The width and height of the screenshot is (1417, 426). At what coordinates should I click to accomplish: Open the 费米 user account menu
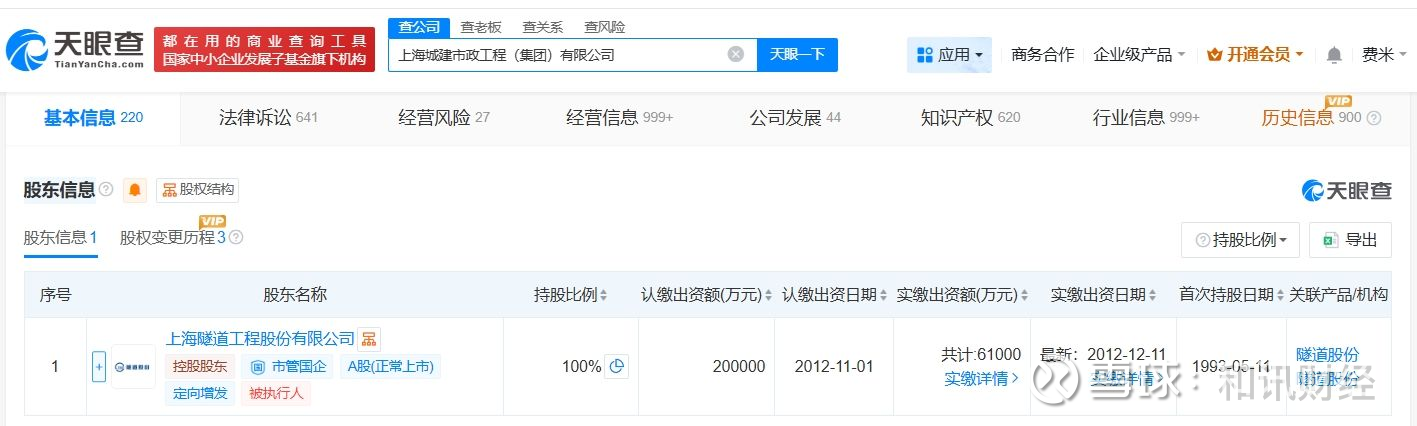(x=1383, y=55)
